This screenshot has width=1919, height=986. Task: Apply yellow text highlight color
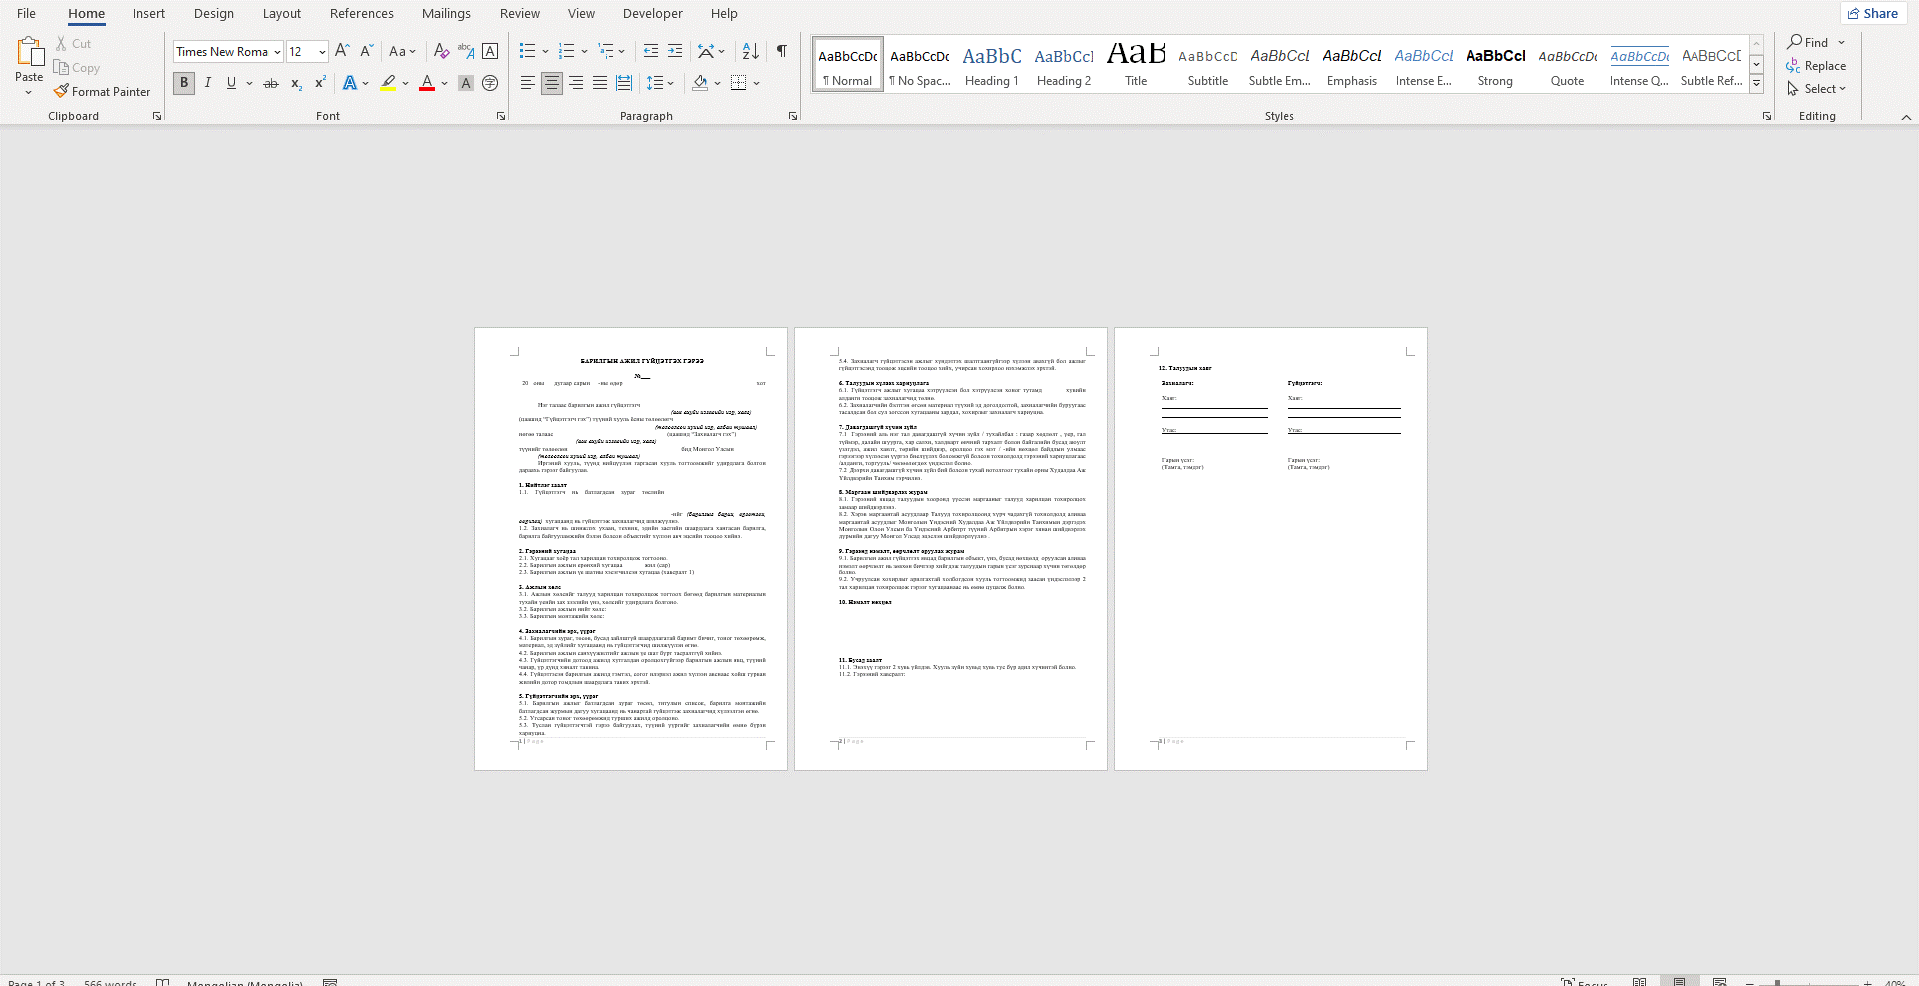[388, 83]
